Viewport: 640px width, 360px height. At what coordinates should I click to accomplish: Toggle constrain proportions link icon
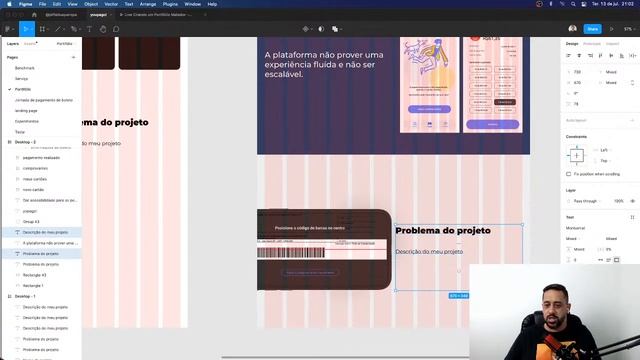pyautogui.click(x=633, y=83)
